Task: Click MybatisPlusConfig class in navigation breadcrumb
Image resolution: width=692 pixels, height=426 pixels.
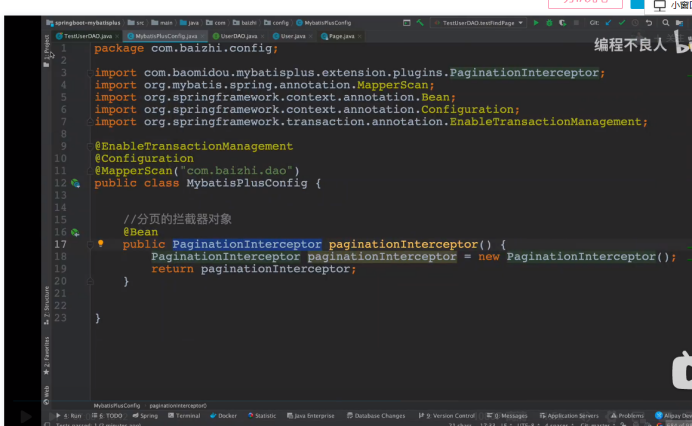Action: point(324,23)
